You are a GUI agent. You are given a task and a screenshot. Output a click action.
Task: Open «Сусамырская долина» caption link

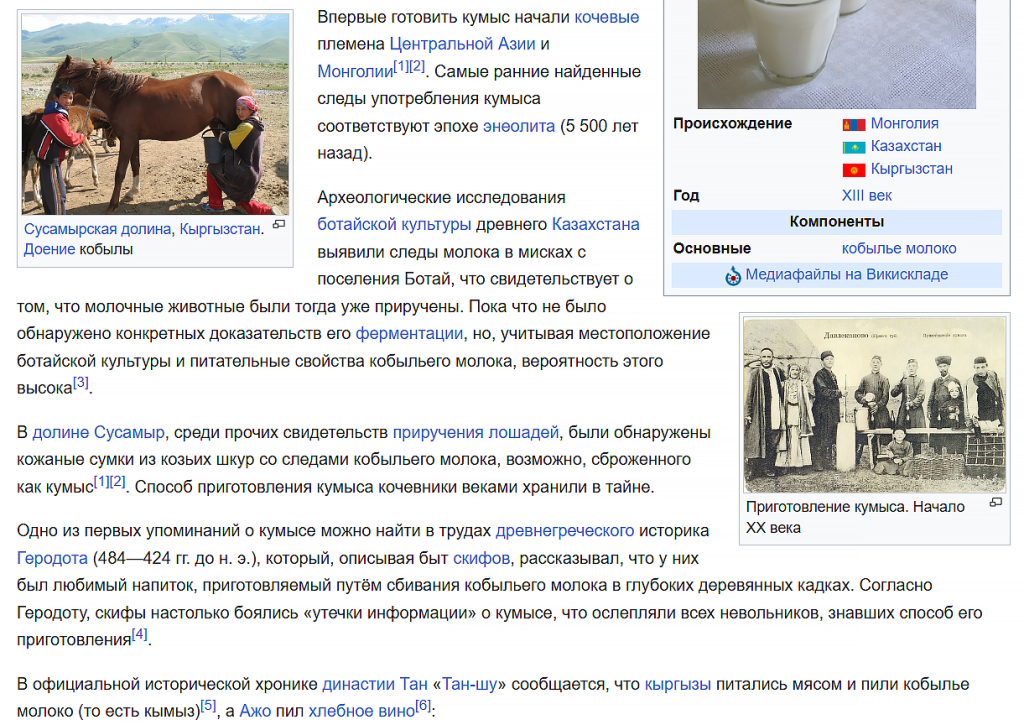click(x=98, y=229)
